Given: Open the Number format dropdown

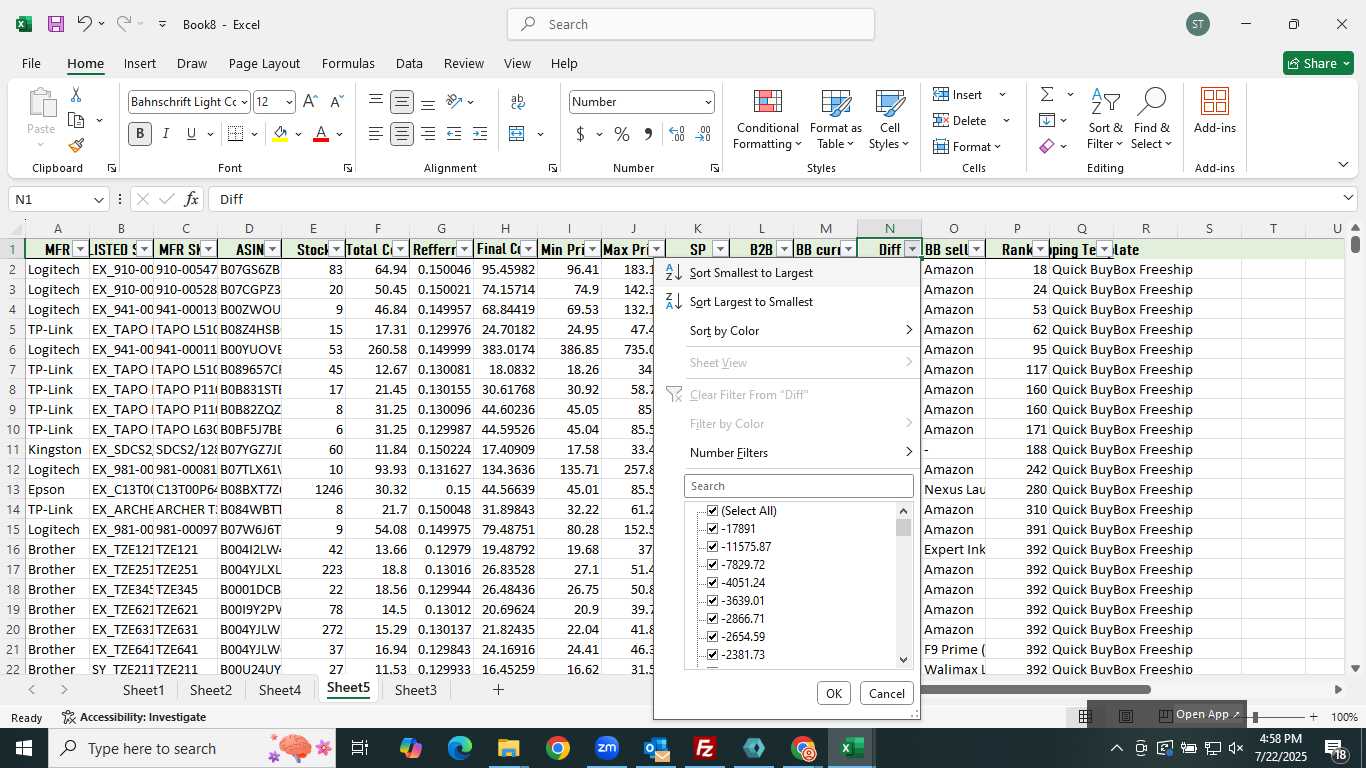Looking at the screenshot, I should click(708, 102).
